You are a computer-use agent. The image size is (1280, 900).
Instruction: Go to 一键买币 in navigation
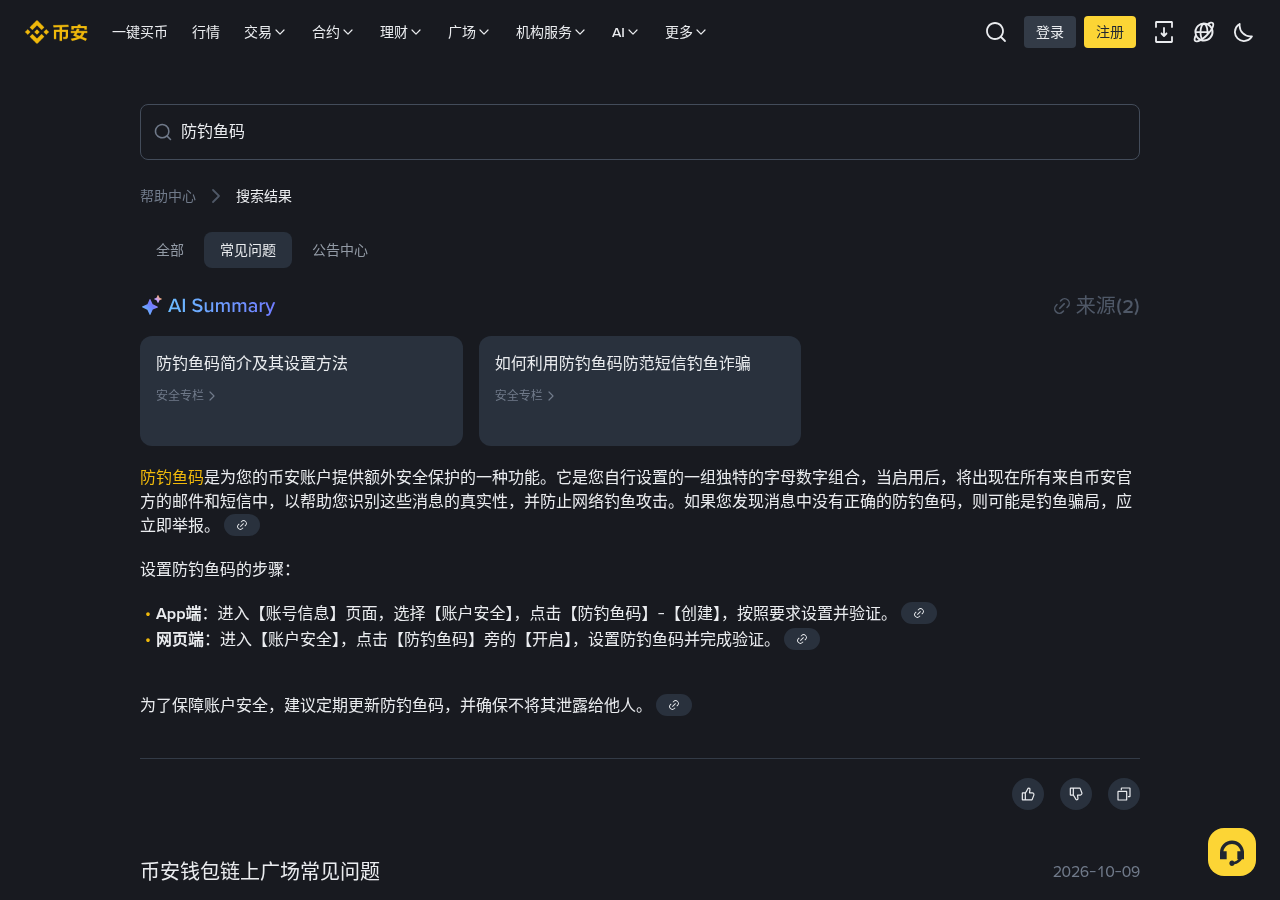pyautogui.click(x=140, y=32)
